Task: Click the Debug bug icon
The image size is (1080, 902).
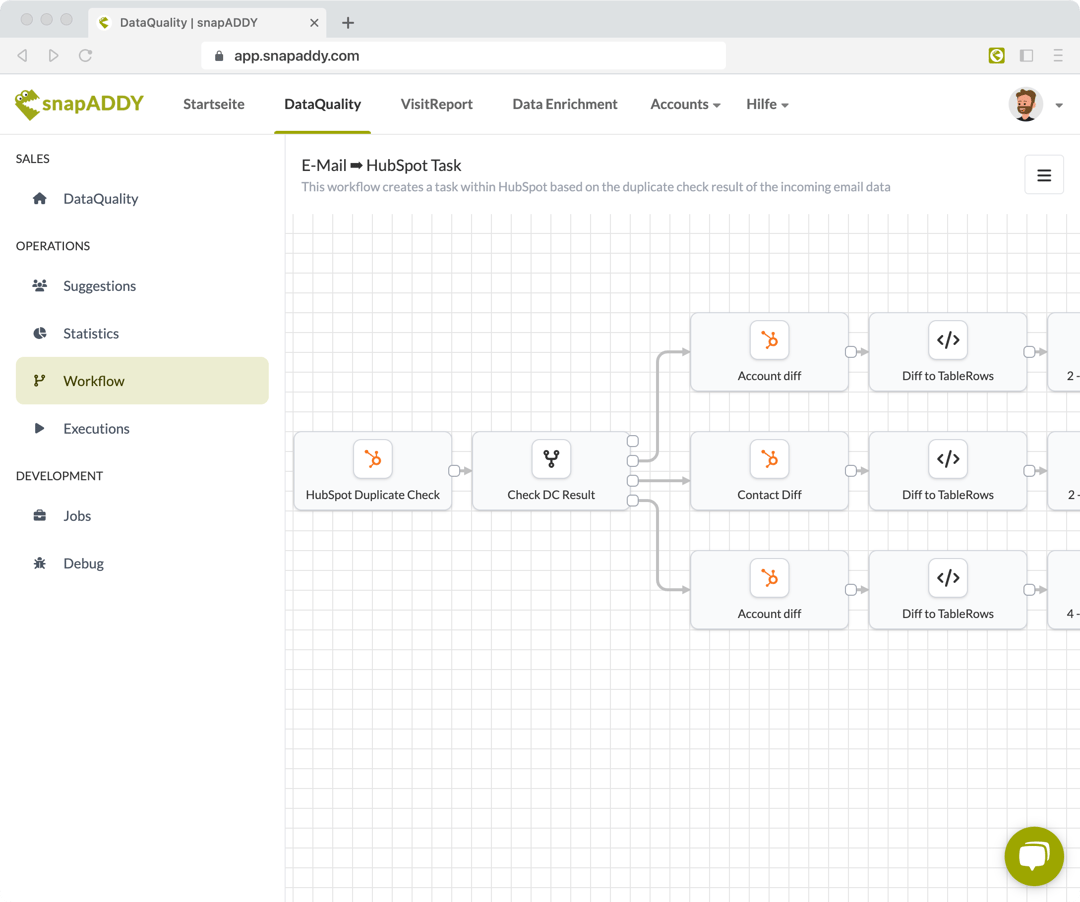Action: (x=39, y=563)
